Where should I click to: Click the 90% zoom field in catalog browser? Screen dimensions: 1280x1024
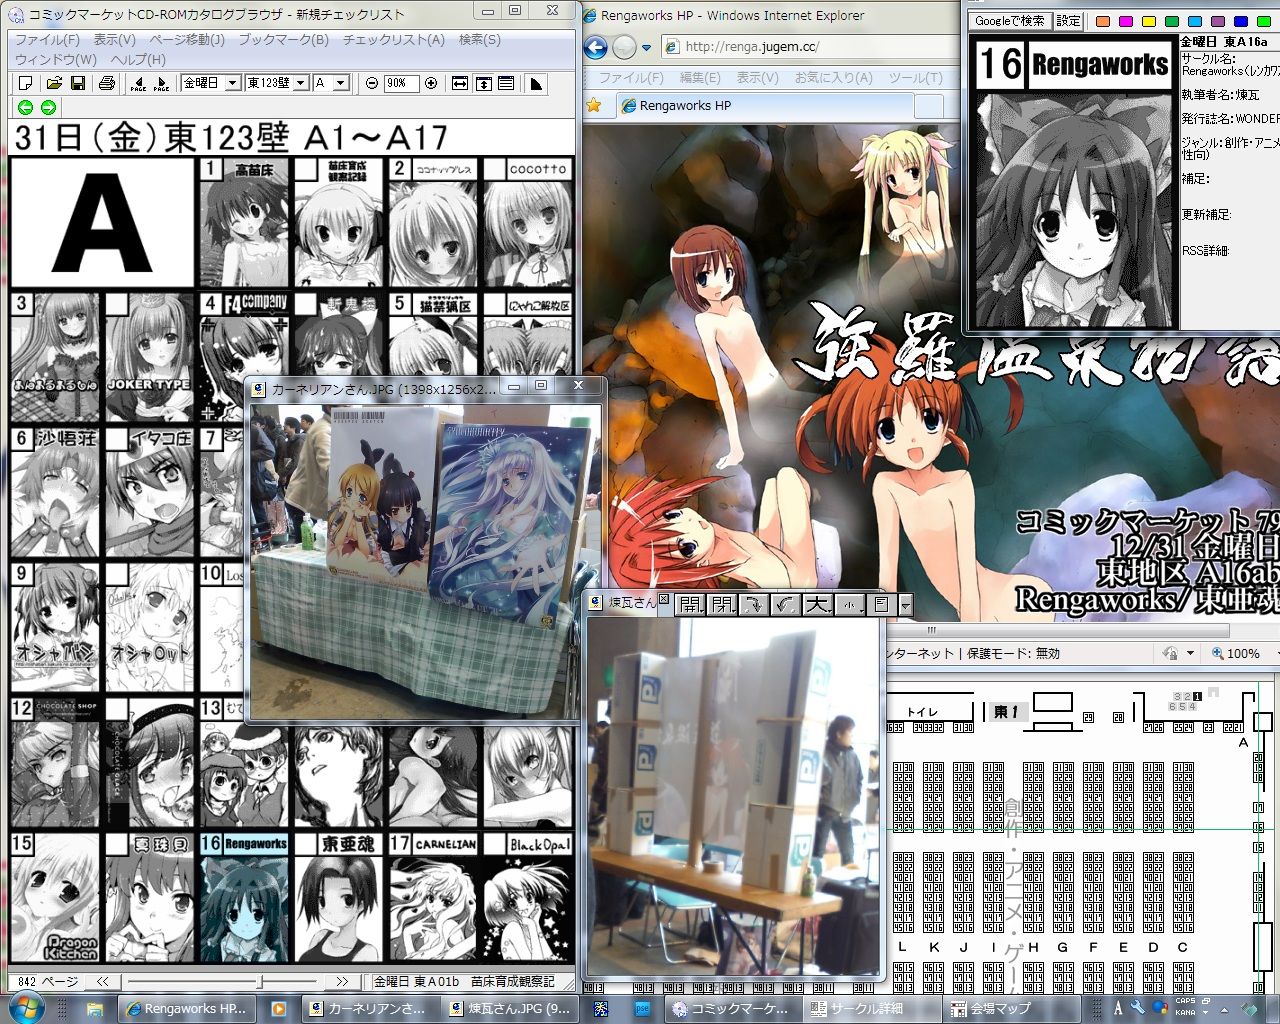pos(401,83)
